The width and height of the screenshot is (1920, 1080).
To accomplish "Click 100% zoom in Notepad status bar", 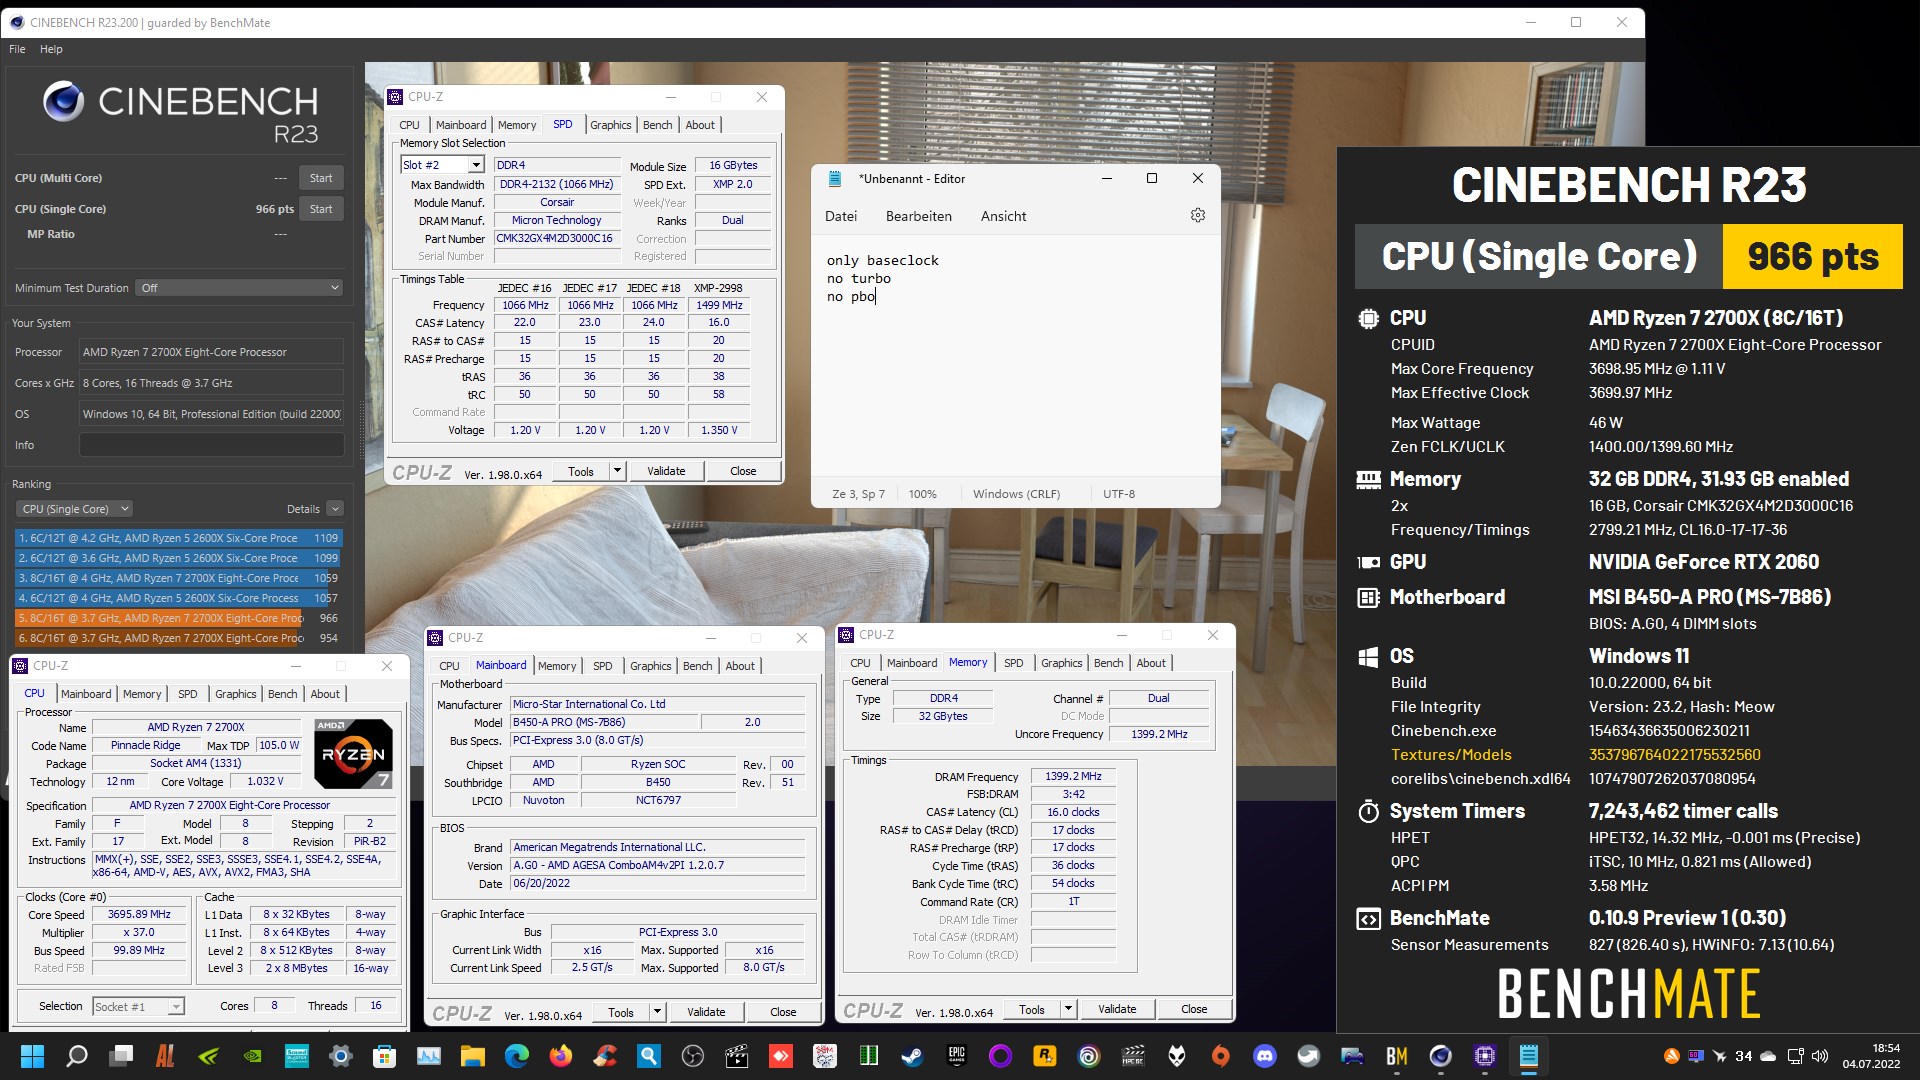I will pyautogui.click(x=922, y=494).
